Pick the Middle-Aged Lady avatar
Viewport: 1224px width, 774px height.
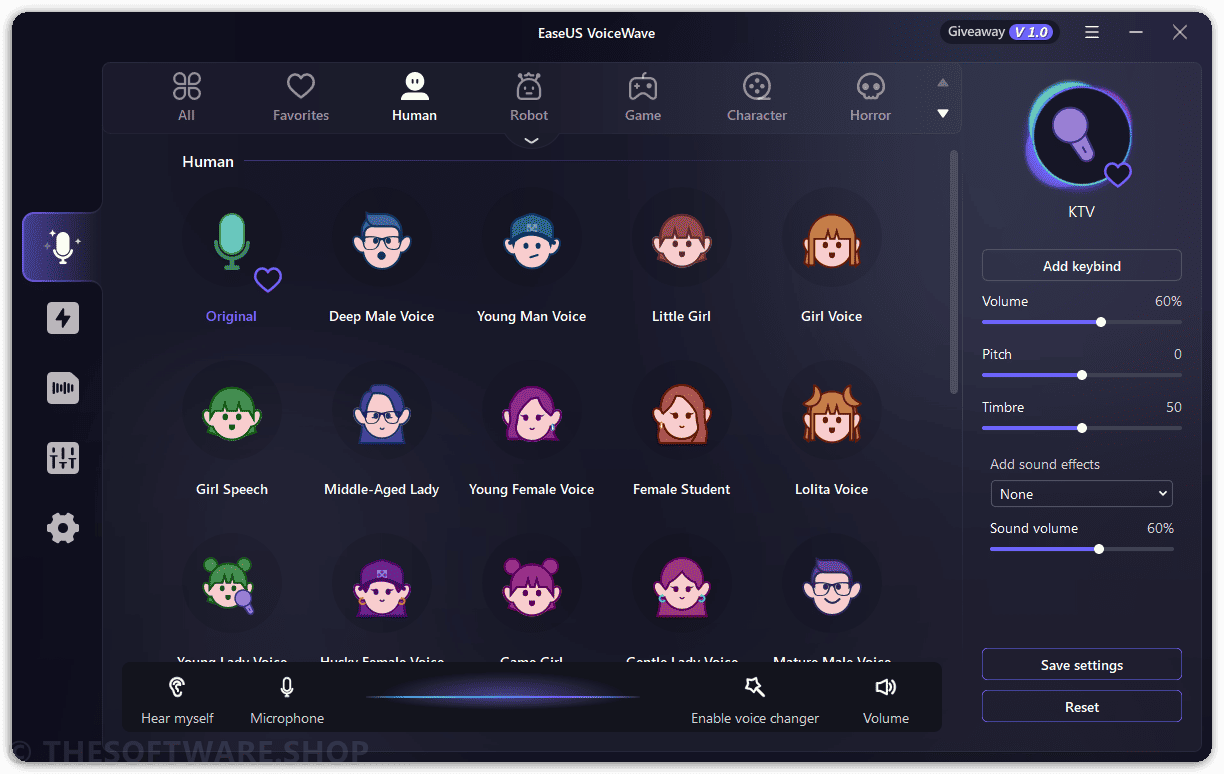pyautogui.click(x=381, y=414)
